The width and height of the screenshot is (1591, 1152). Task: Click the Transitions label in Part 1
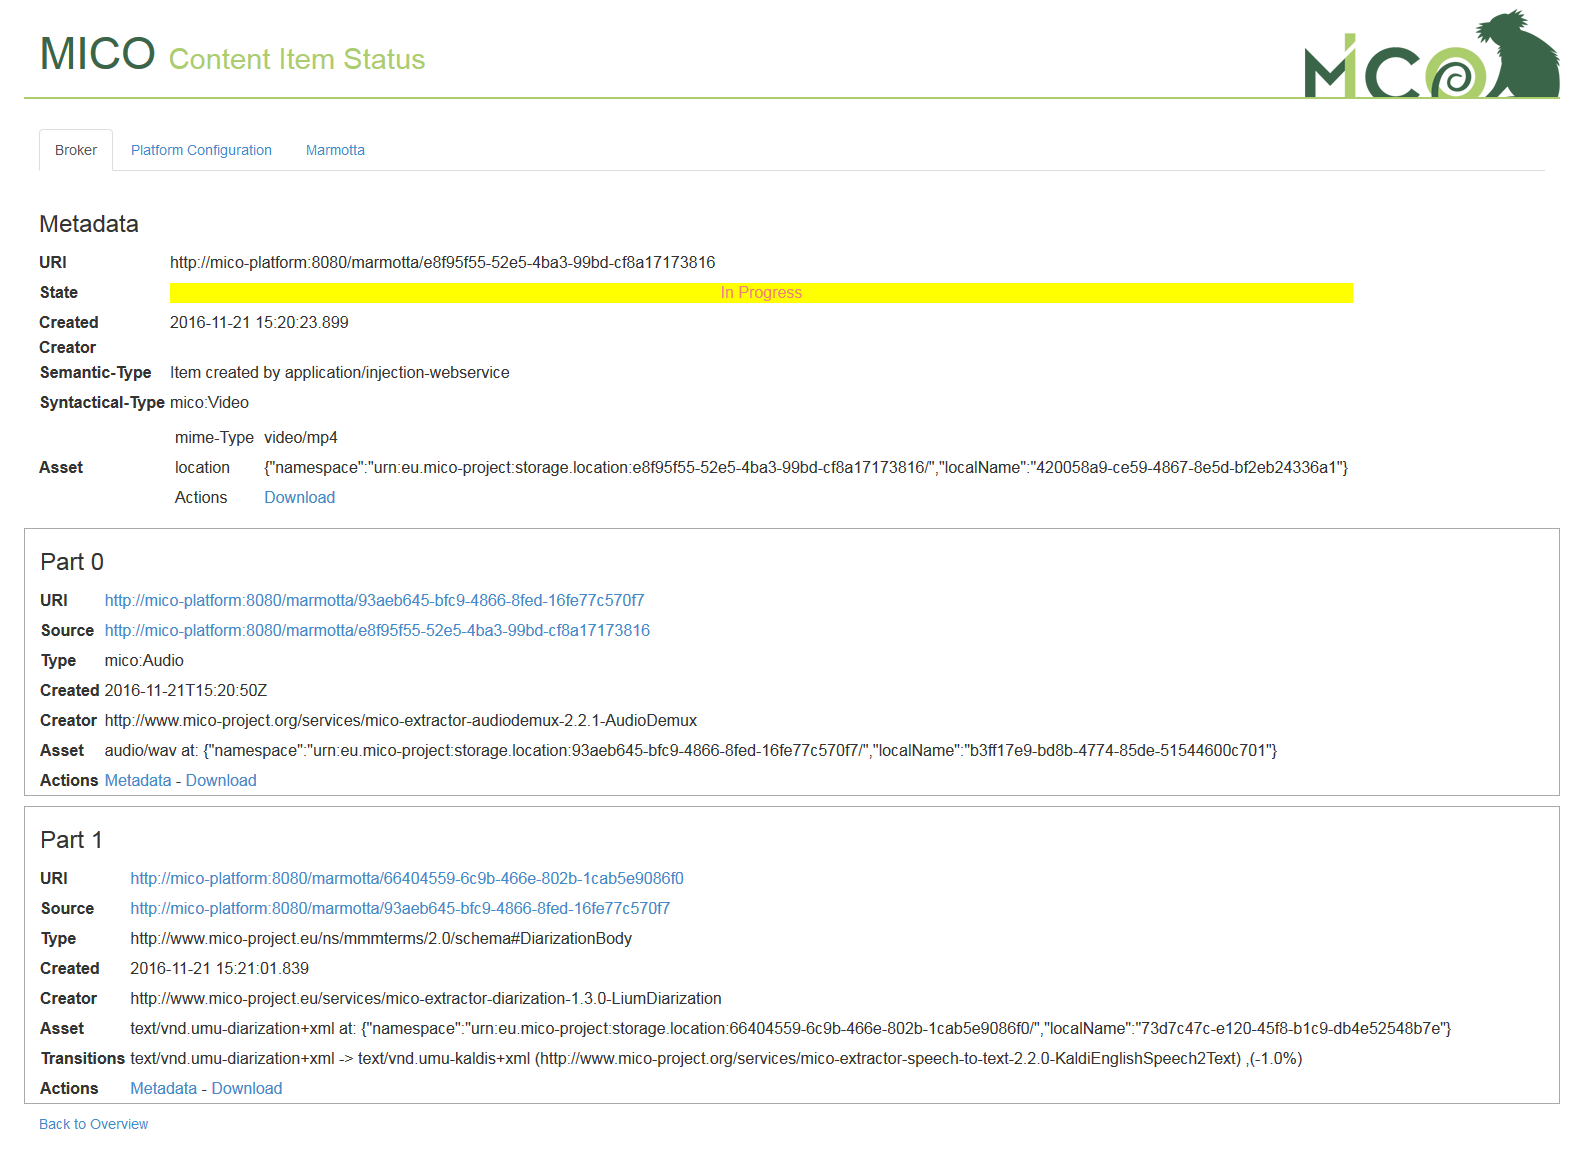(83, 1059)
